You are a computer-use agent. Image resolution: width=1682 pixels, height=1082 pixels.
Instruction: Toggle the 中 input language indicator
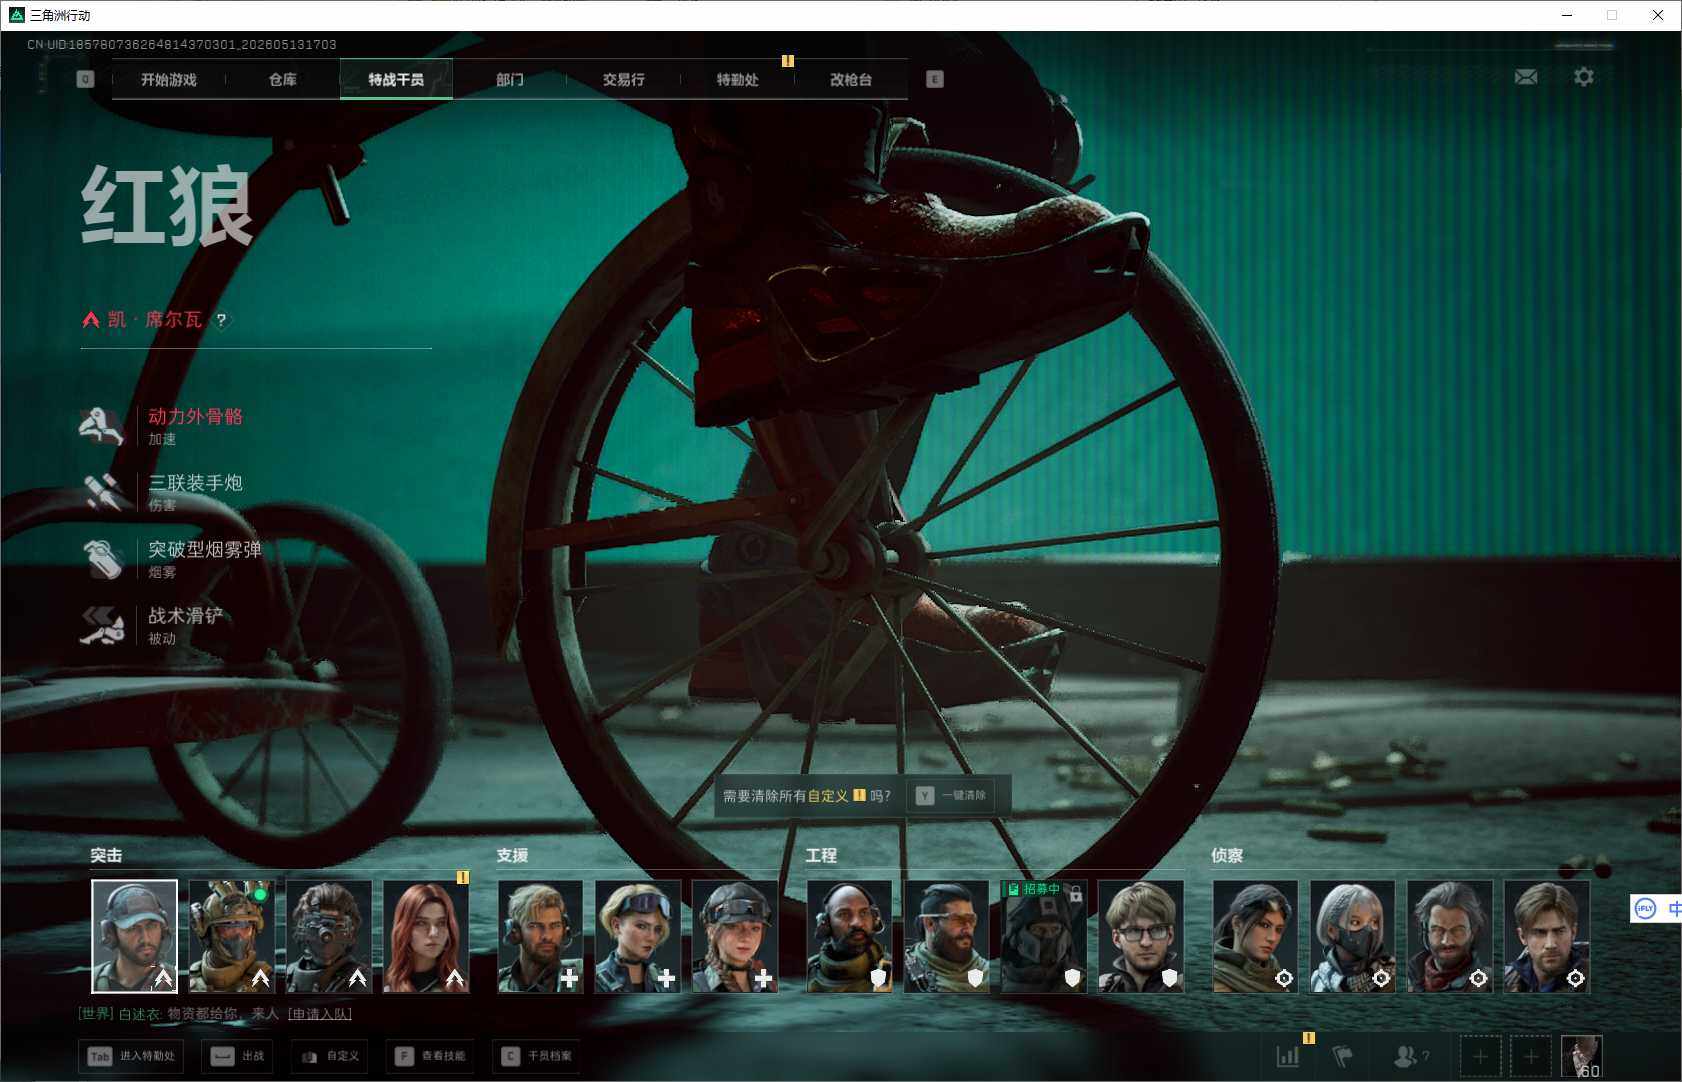pyautogui.click(x=1674, y=908)
